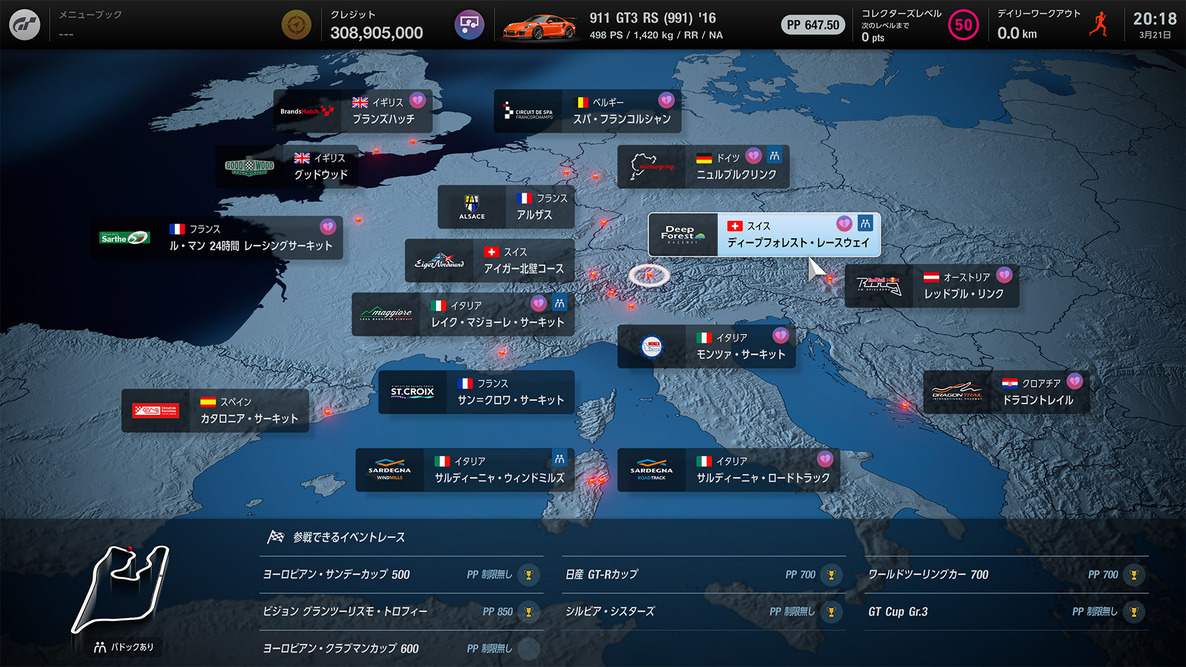Image resolution: width=1186 pixels, height=667 pixels.
Task: Click the heart icon on ドラゴントレイル card
Action: [1074, 381]
